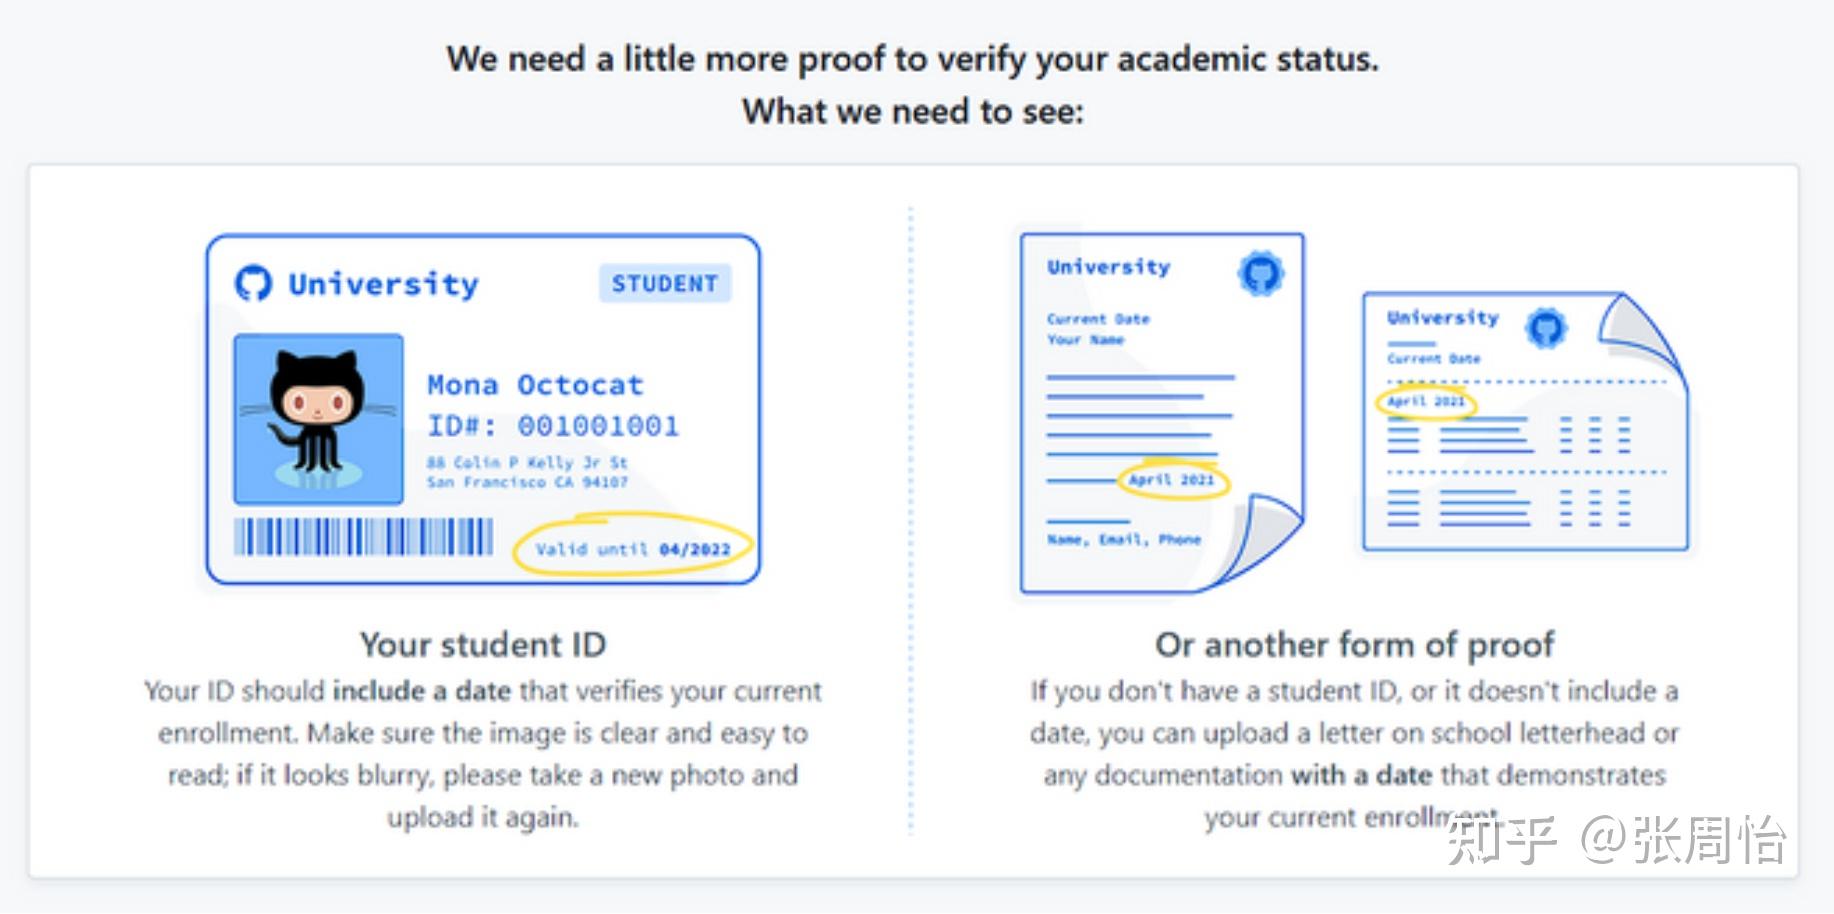Click the GitHub logo on the student ID card

pyautogui.click(x=253, y=283)
